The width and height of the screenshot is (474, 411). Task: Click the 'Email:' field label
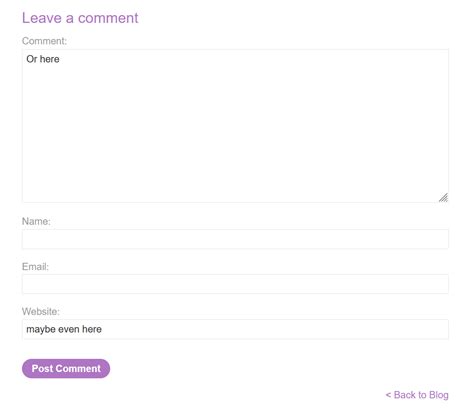tap(35, 267)
